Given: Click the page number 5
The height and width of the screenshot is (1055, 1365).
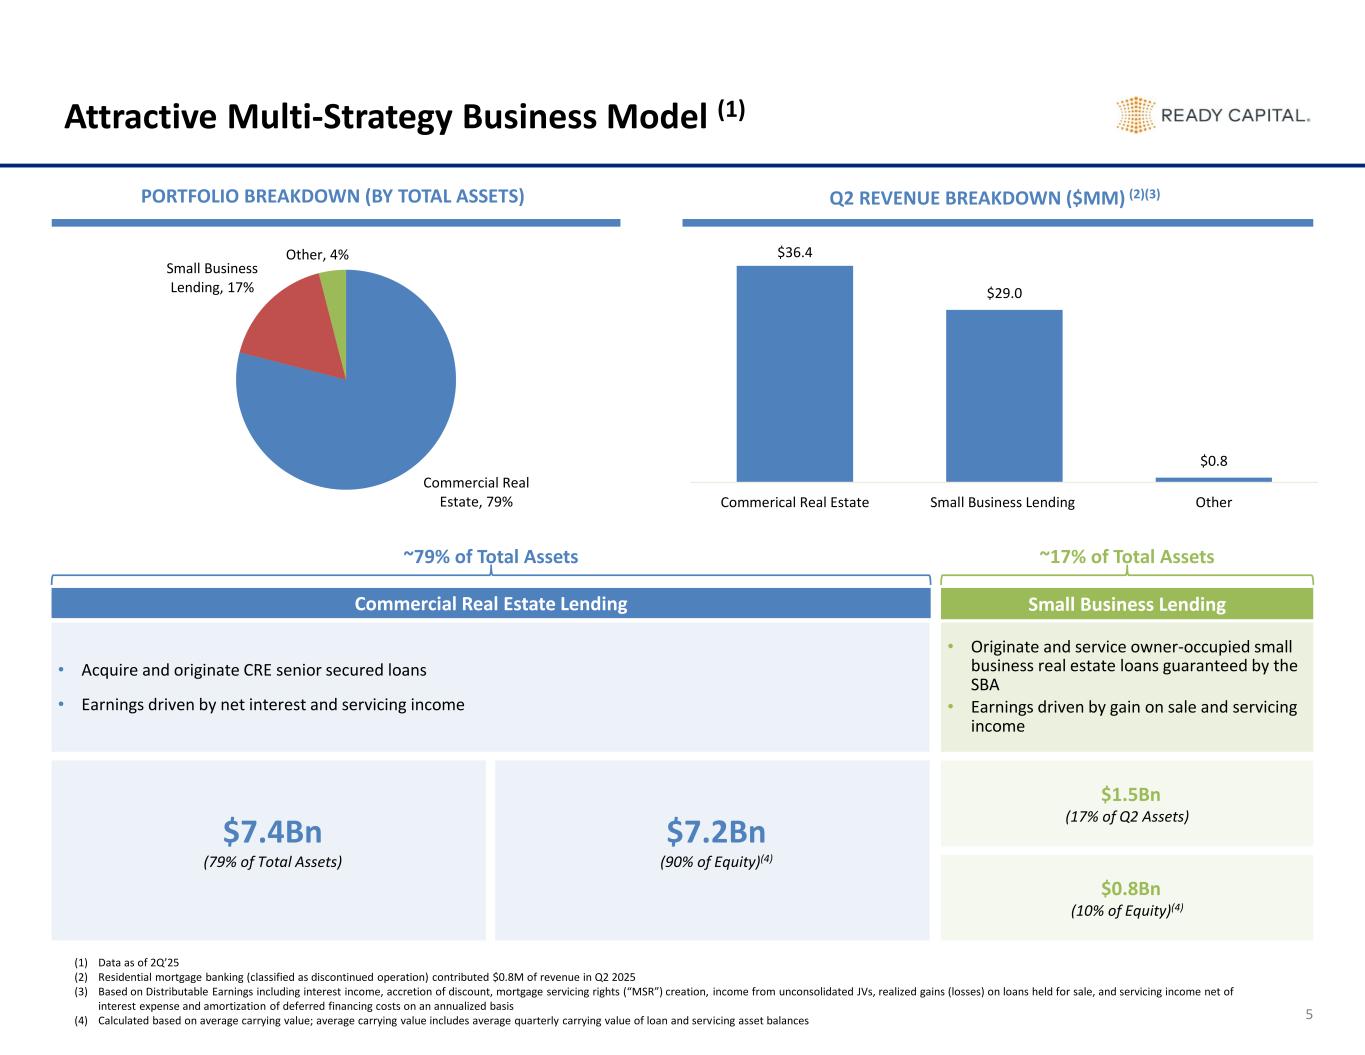Looking at the screenshot, I should (1308, 1015).
